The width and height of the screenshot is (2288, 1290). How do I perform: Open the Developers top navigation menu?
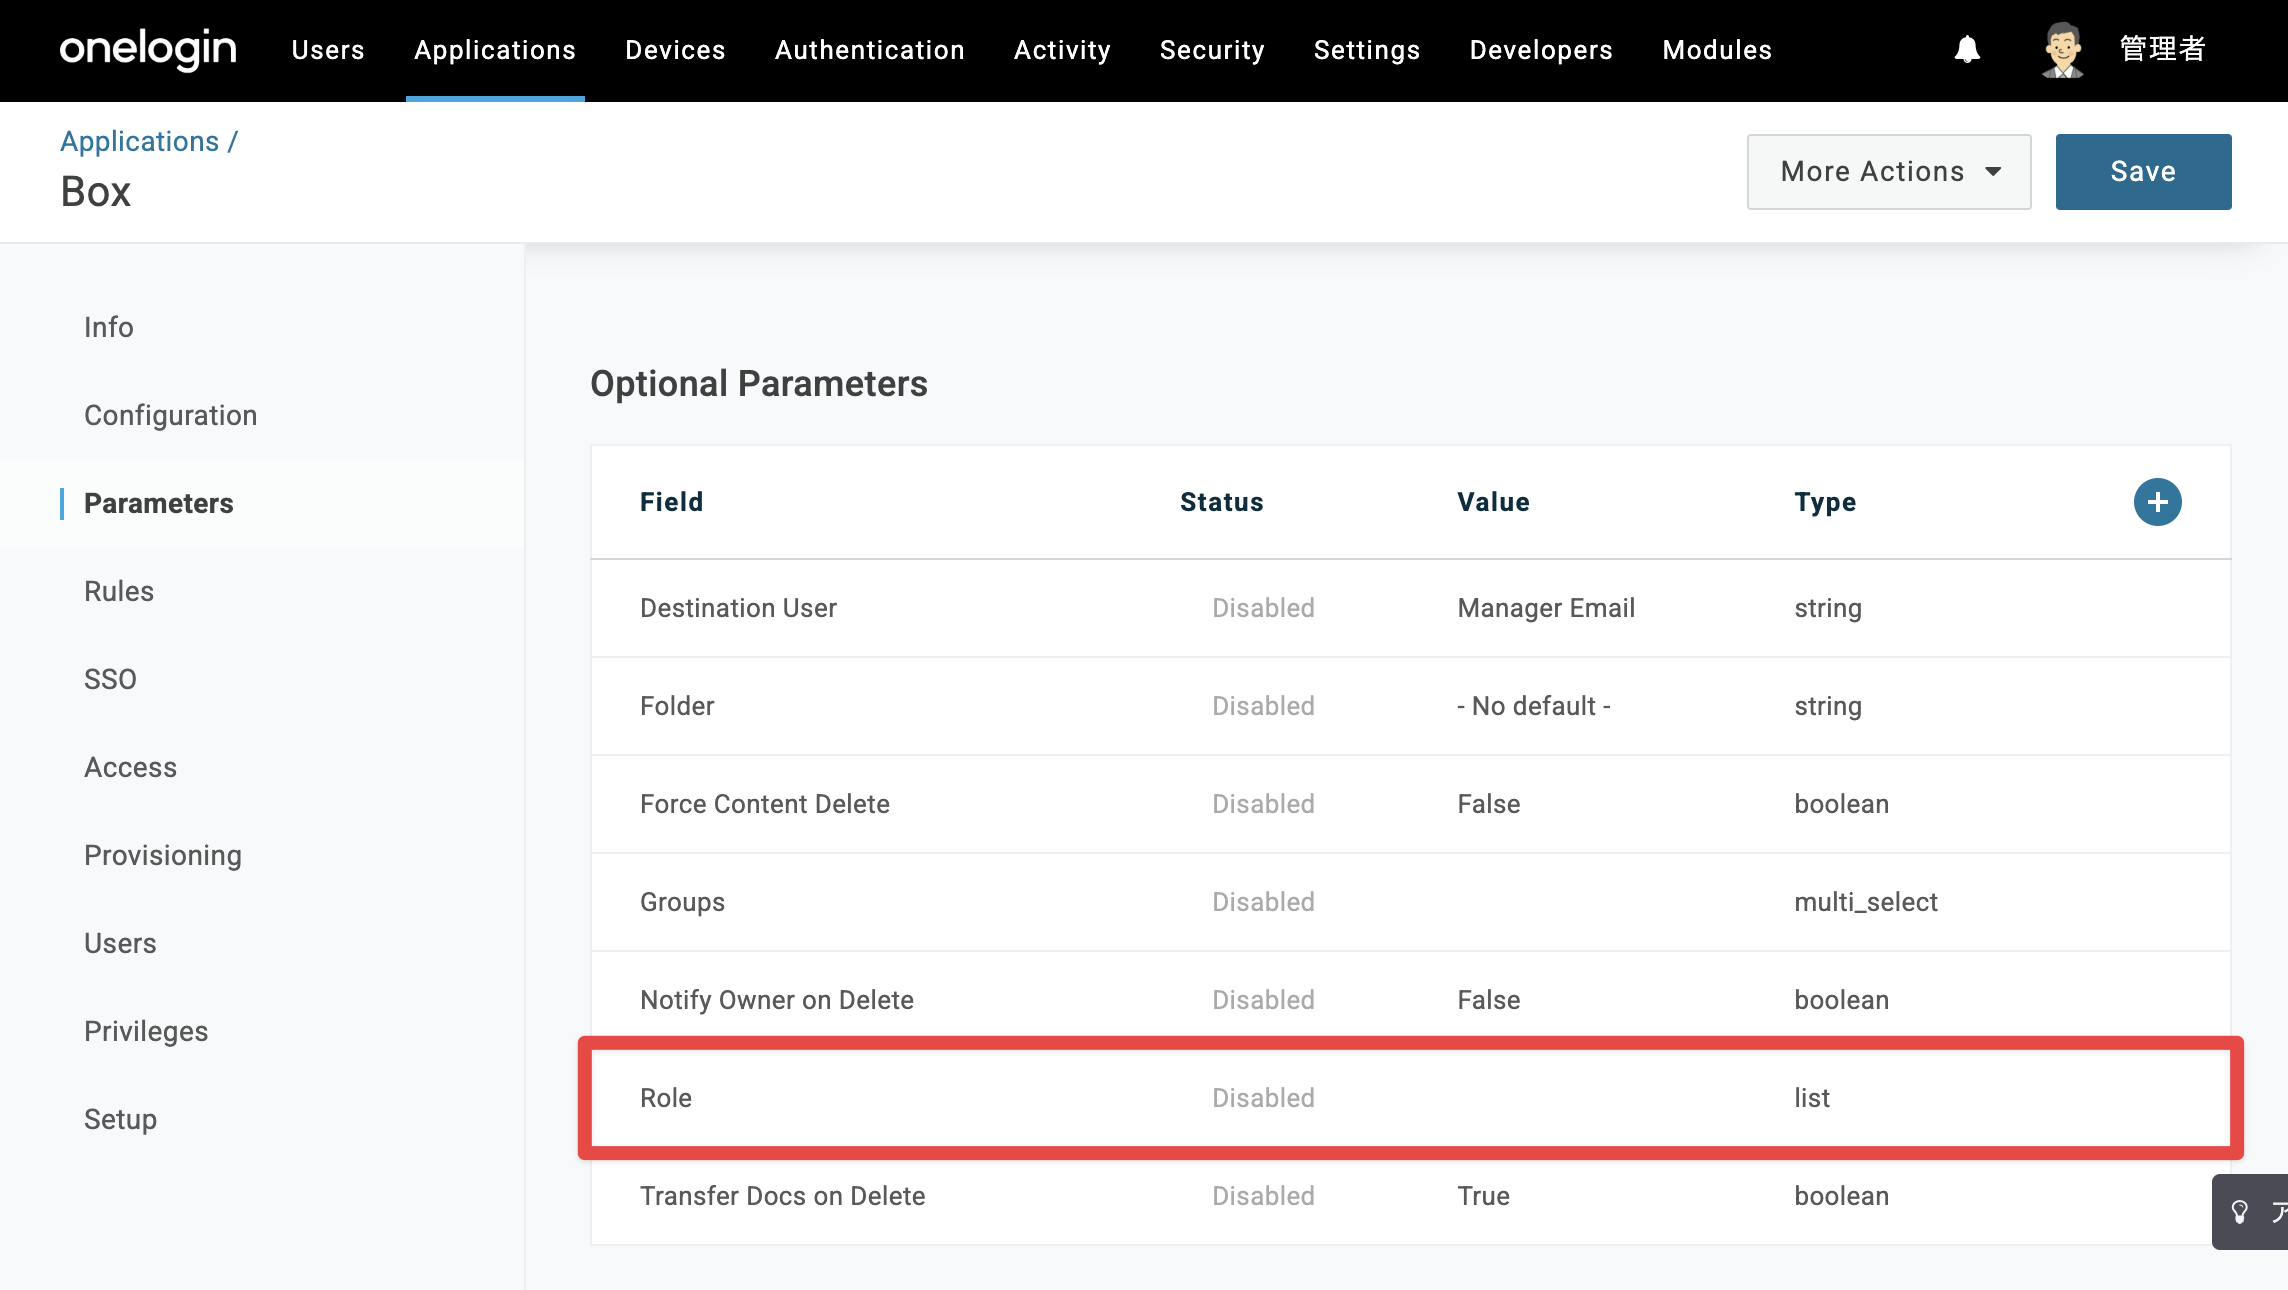(x=1541, y=50)
